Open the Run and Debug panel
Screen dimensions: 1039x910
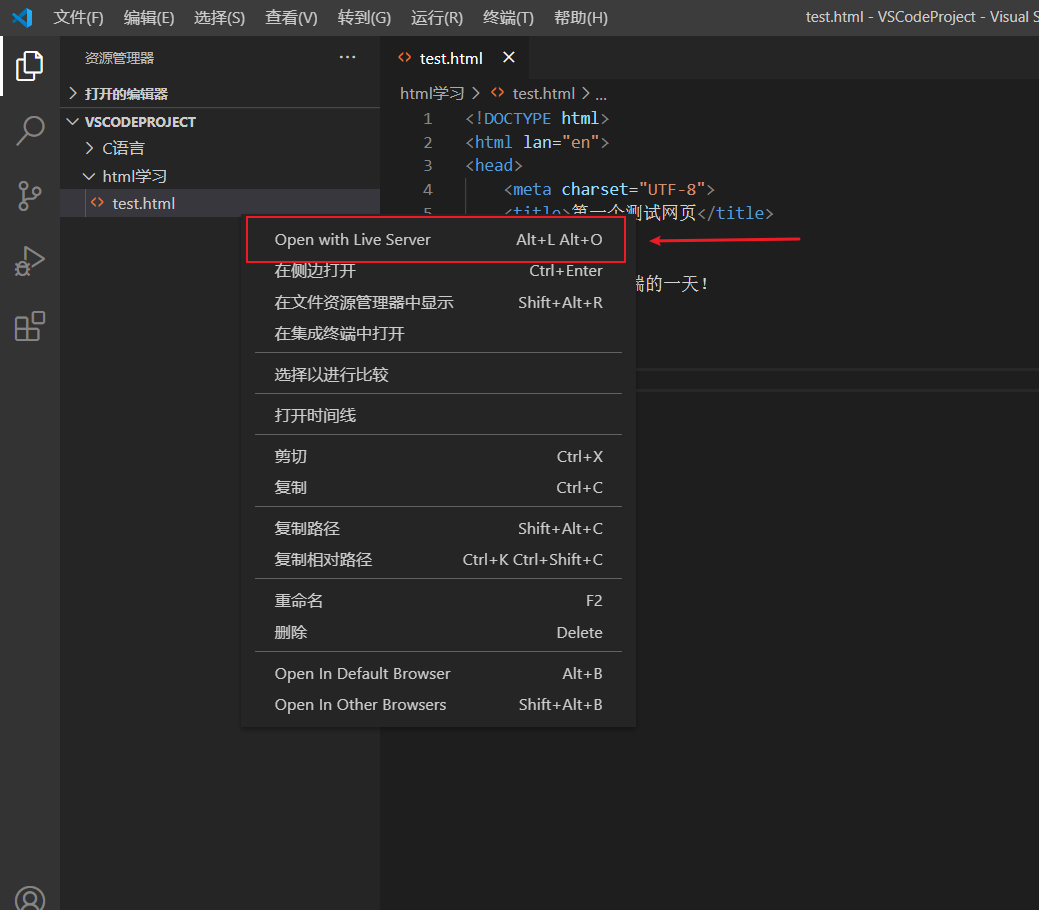(30, 261)
